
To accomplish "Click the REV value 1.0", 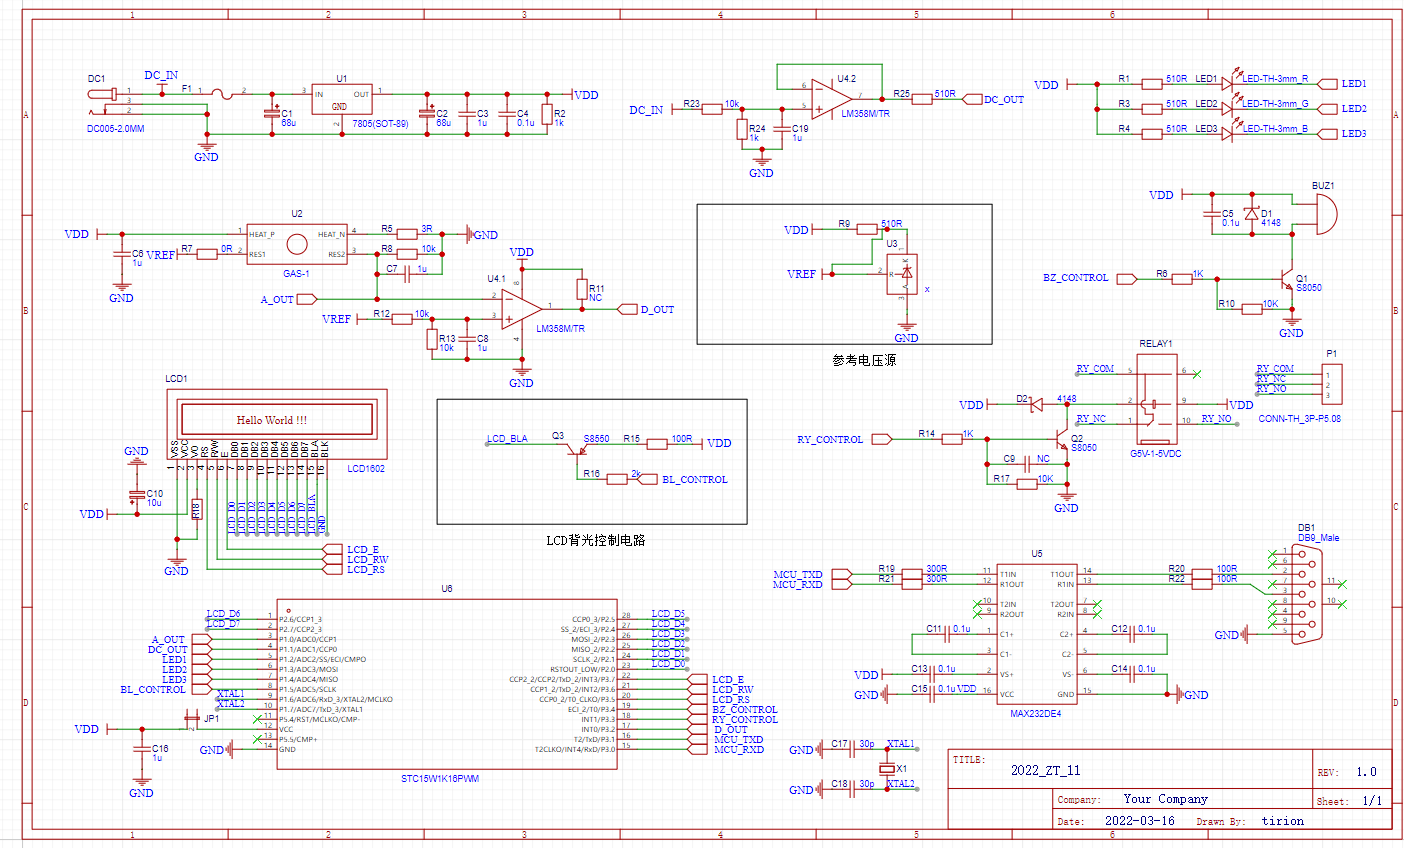I will tap(1366, 772).
